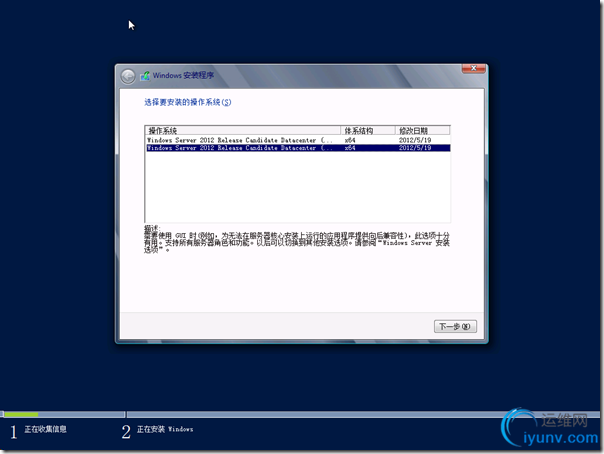The height and width of the screenshot is (454, 604).
Task: Click the 体系结构 column header
Action: (x=368, y=131)
